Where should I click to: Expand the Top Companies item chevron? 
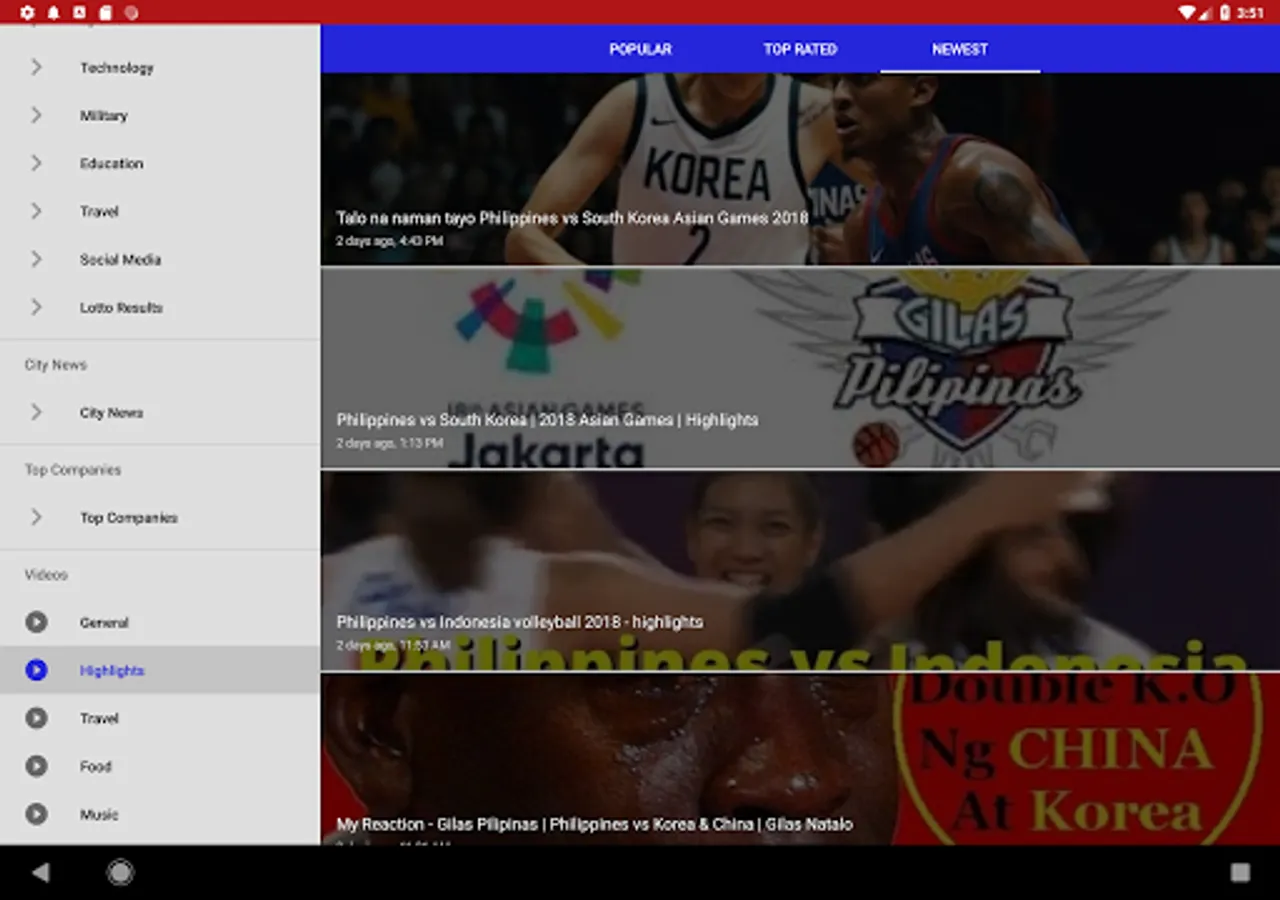pos(36,517)
